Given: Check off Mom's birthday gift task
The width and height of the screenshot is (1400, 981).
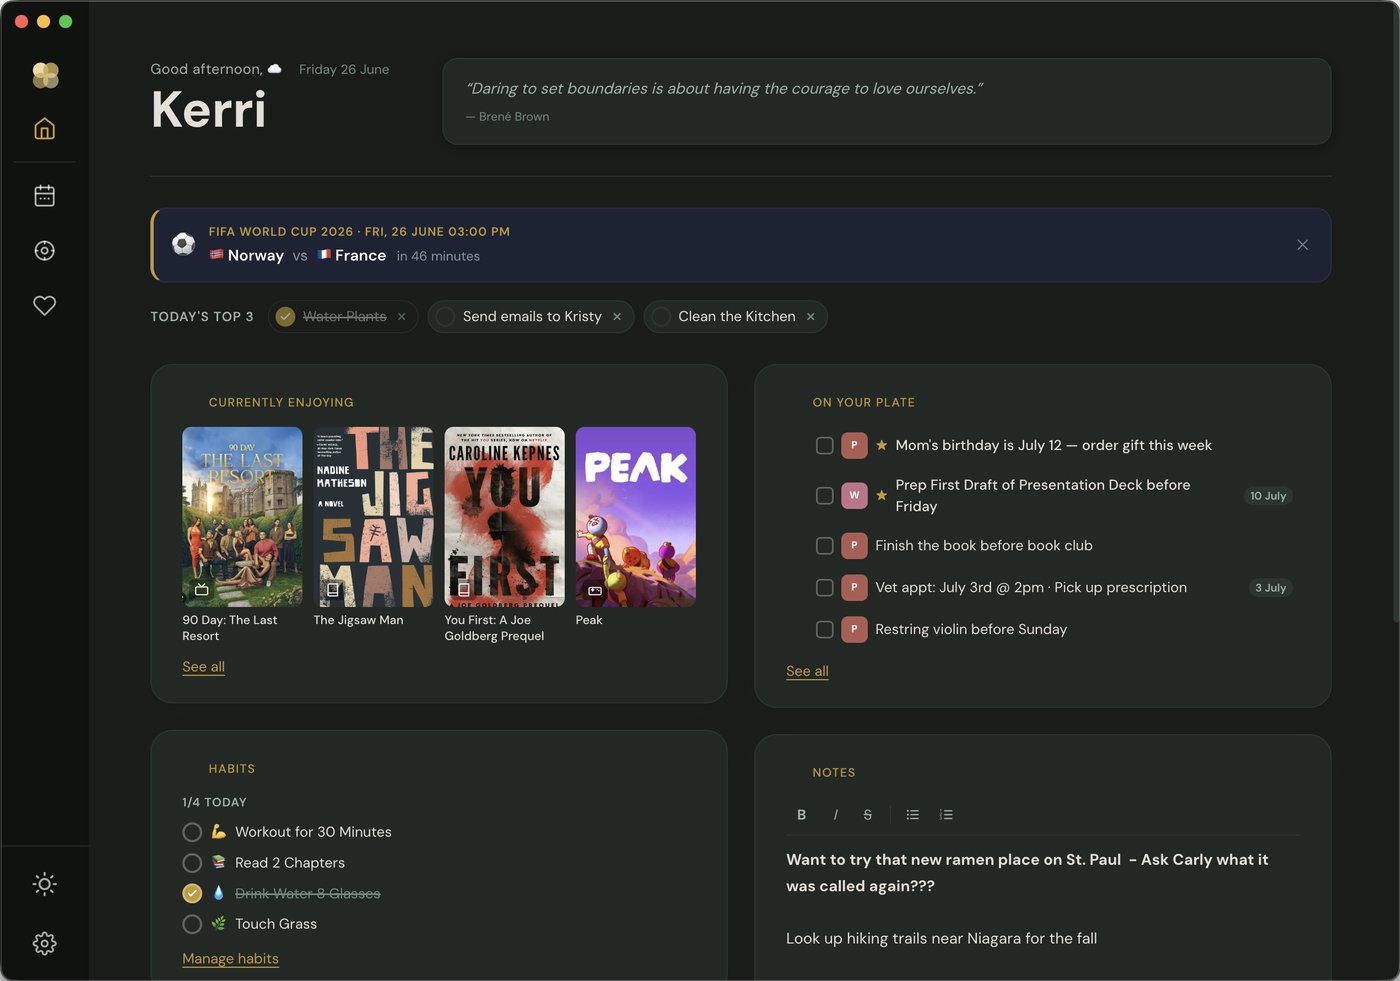Looking at the screenshot, I should [824, 446].
